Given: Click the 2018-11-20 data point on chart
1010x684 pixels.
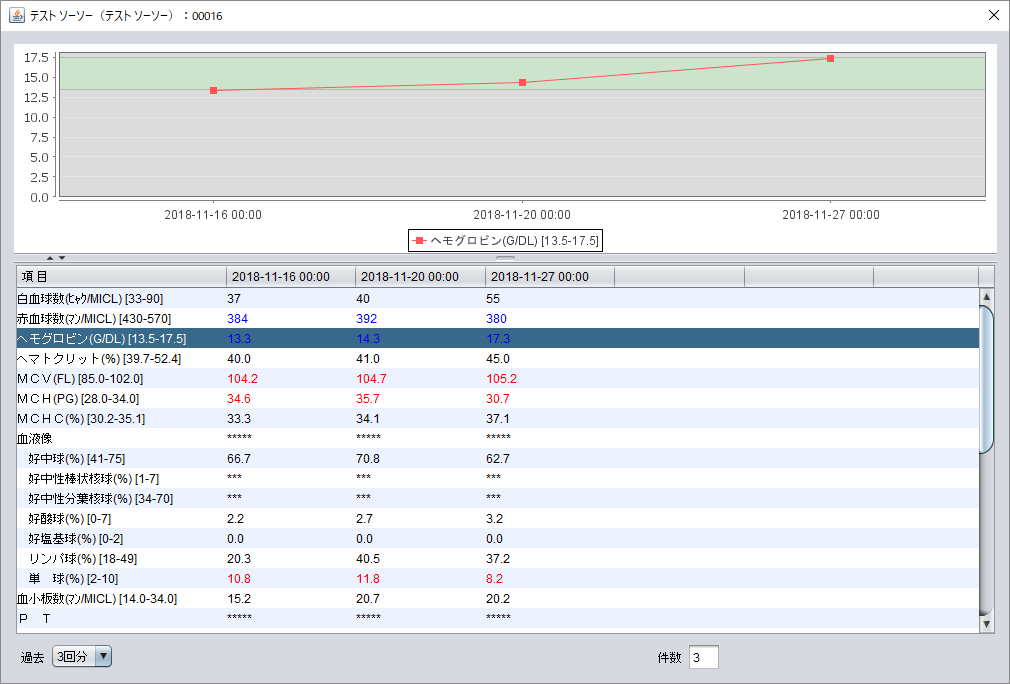Looking at the screenshot, I should click(x=522, y=82).
